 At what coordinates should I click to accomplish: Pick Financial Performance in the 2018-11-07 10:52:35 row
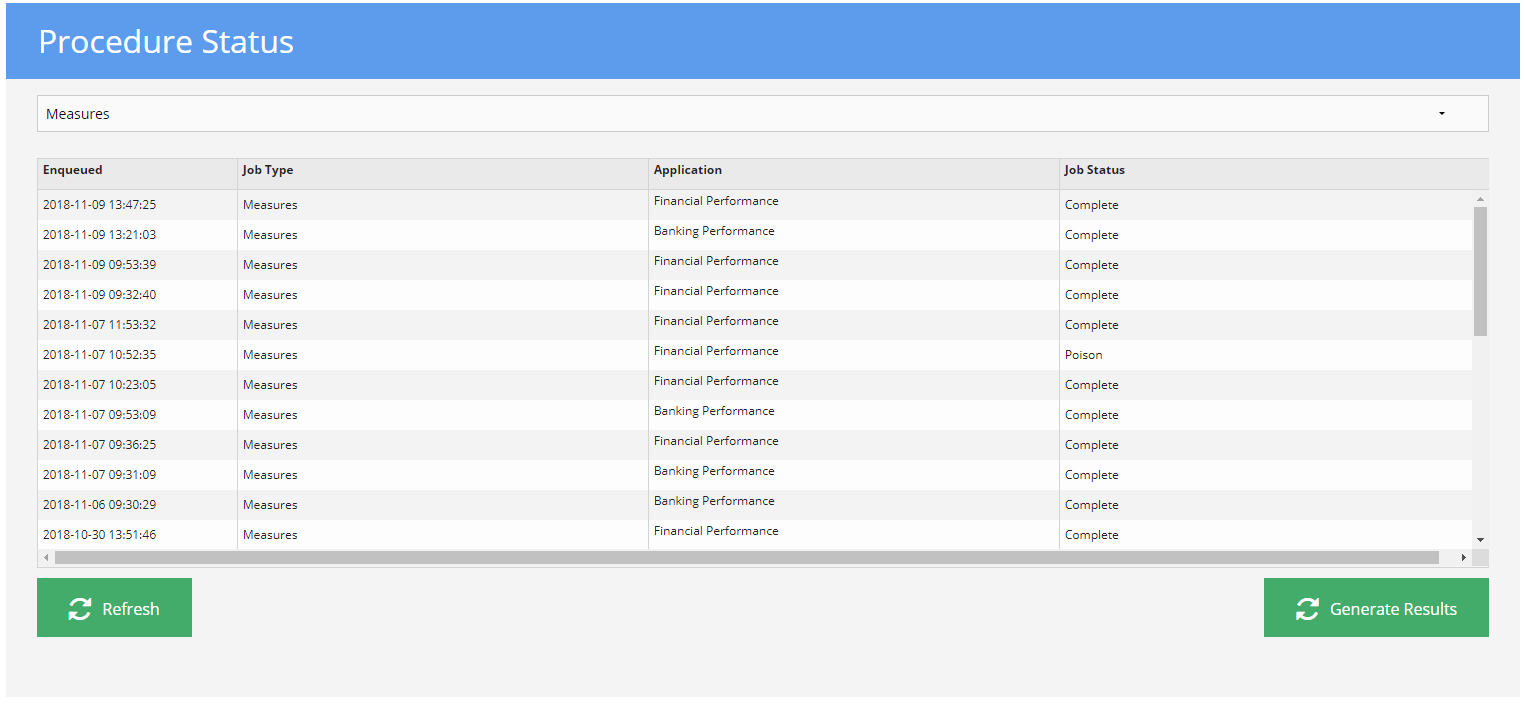click(716, 351)
